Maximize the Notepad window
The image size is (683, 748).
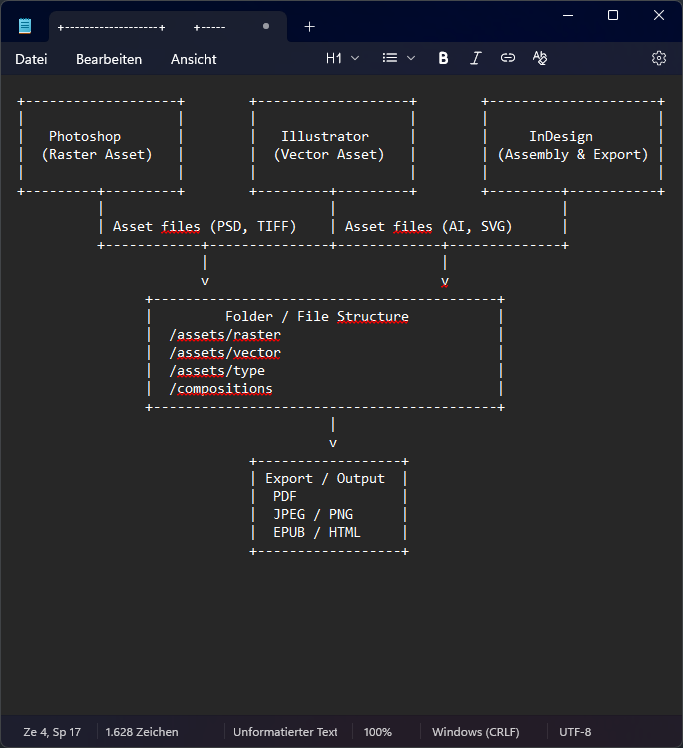pos(613,15)
